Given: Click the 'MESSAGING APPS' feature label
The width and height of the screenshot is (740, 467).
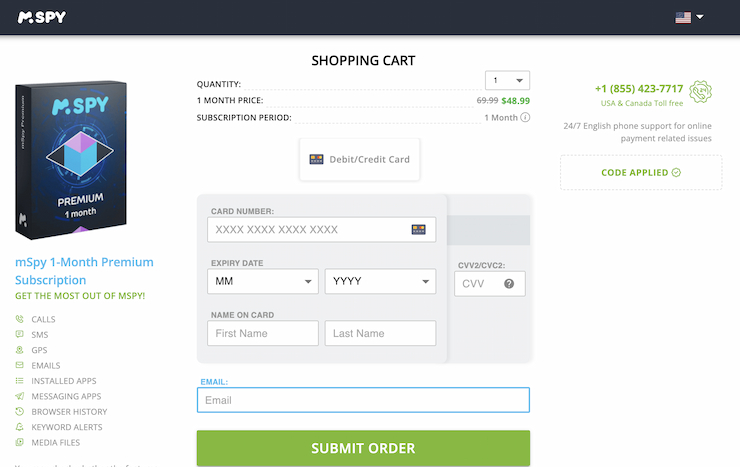Looking at the screenshot, I should point(67,396).
